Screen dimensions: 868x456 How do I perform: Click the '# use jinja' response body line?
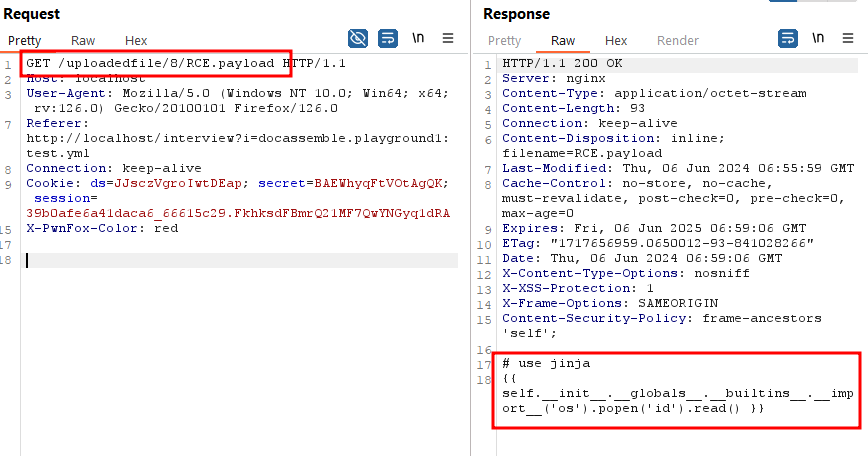pos(546,363)
